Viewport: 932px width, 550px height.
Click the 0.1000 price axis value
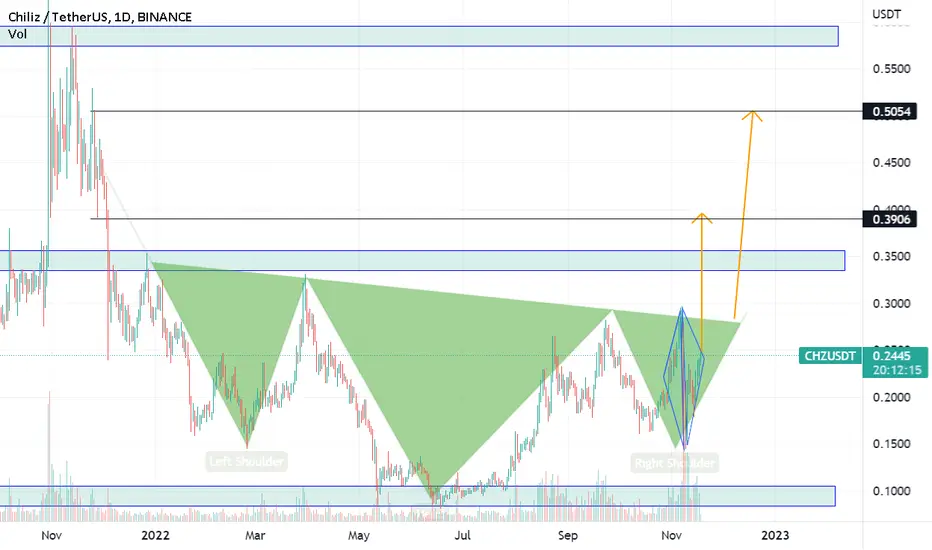click(891, 491)
